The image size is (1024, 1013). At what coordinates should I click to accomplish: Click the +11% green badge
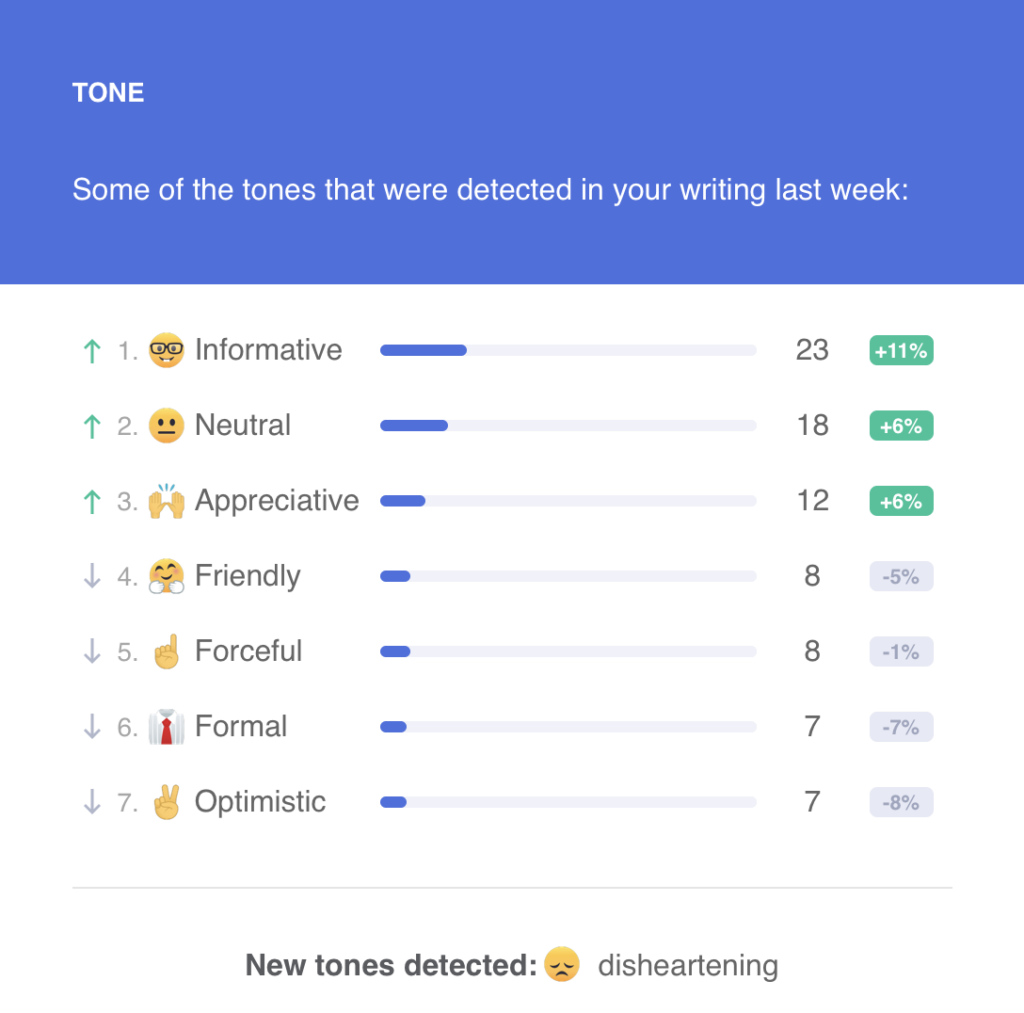(x=901, y=351)
